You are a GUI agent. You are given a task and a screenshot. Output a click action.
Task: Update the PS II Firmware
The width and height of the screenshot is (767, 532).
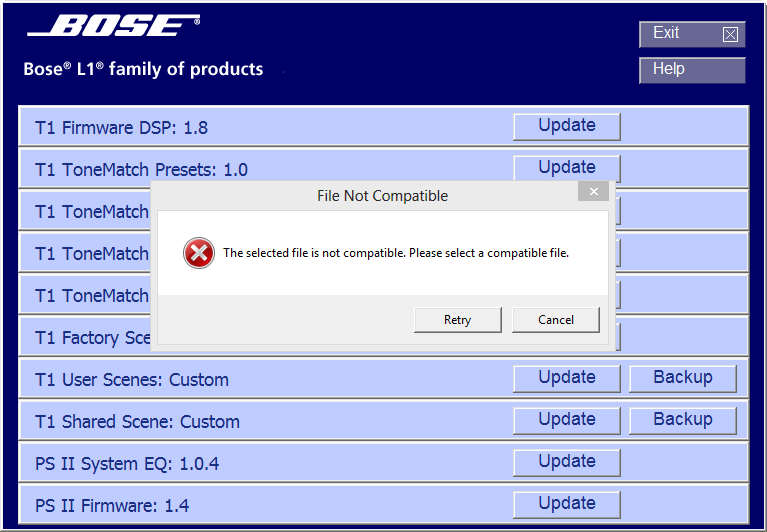[x=567, y=504]
